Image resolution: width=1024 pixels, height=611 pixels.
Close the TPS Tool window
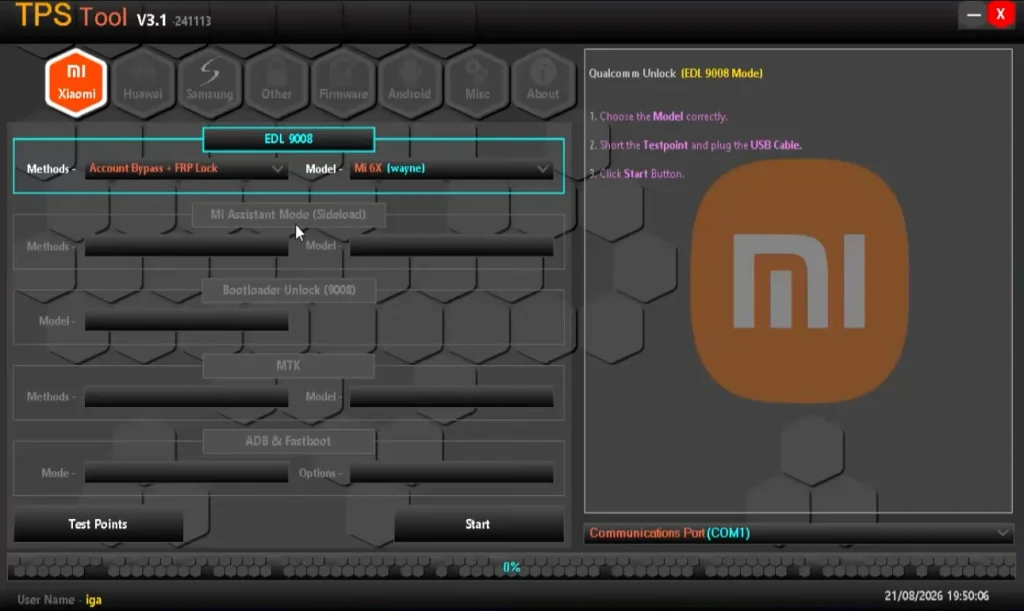point(1000,14)
